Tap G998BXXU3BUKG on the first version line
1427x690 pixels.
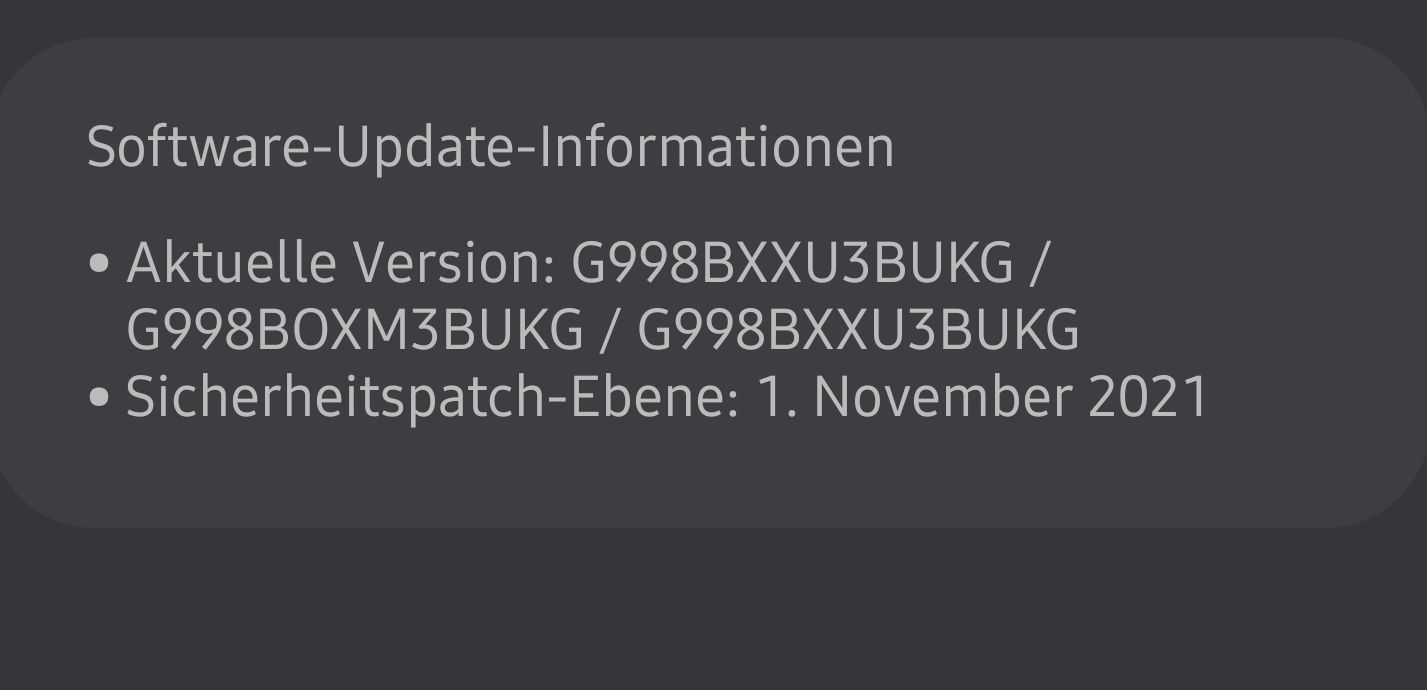click(x=792, y=264)
